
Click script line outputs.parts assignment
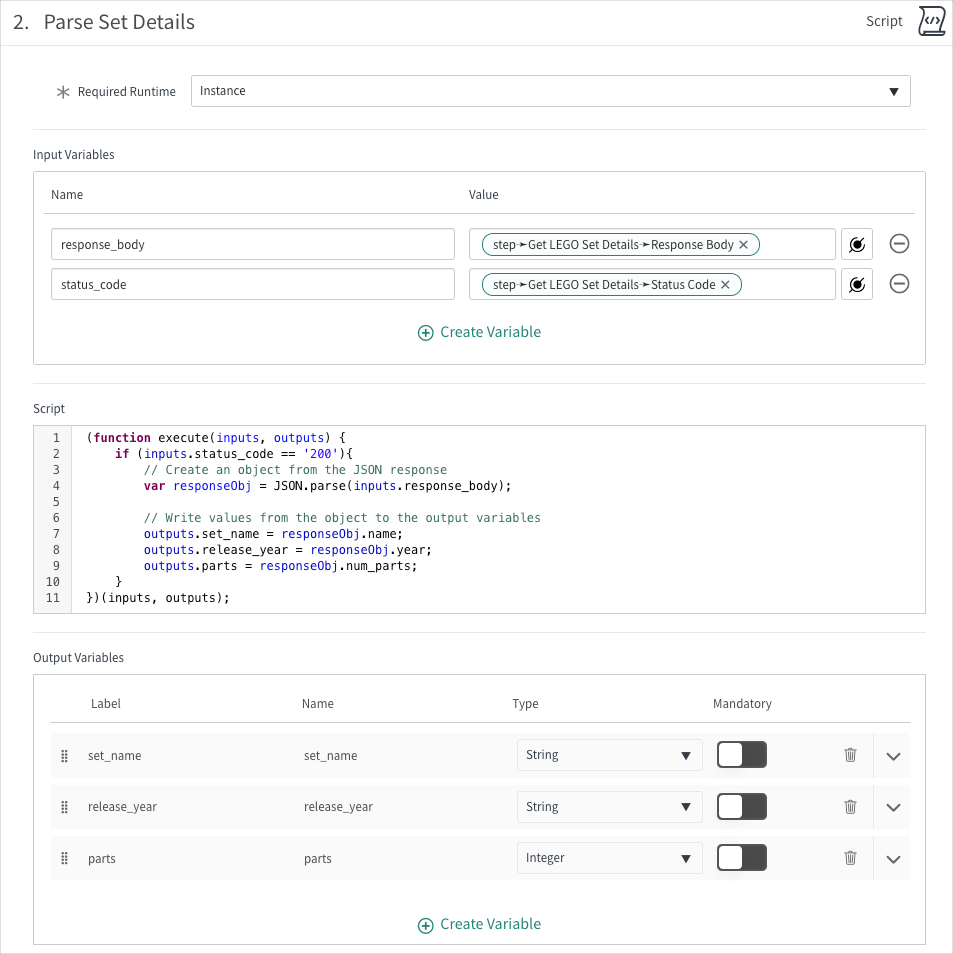(x=281, y=566)
